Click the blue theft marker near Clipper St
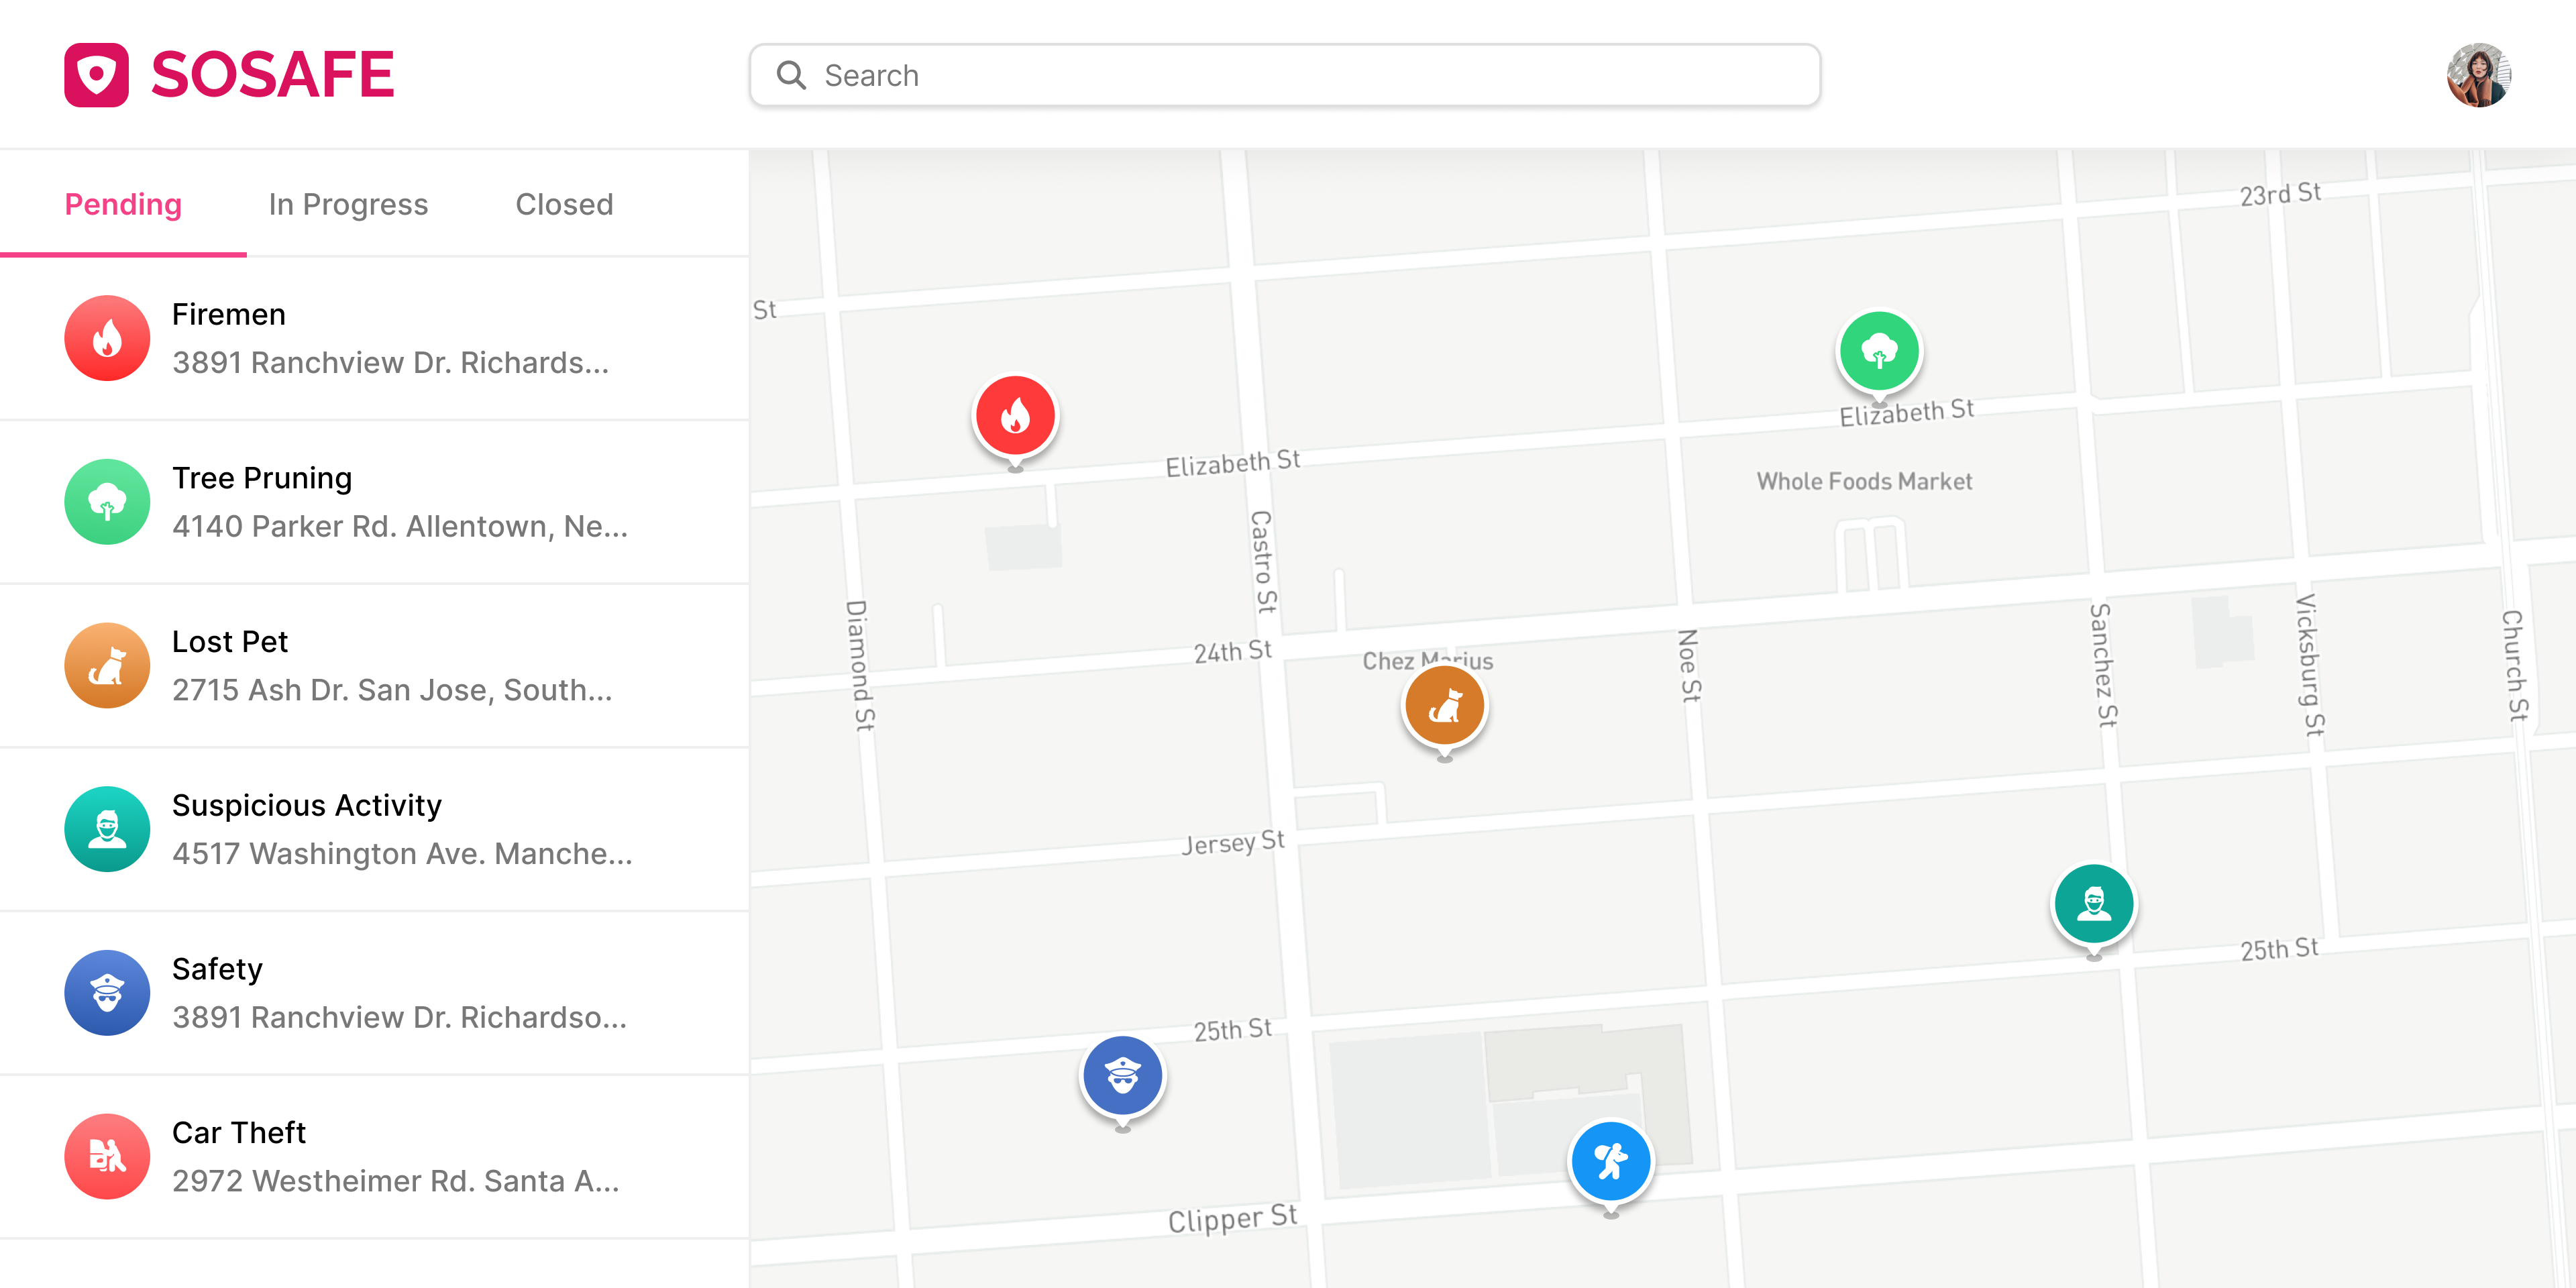Screen dimensions: 2576x1288 [1610, 1161]
